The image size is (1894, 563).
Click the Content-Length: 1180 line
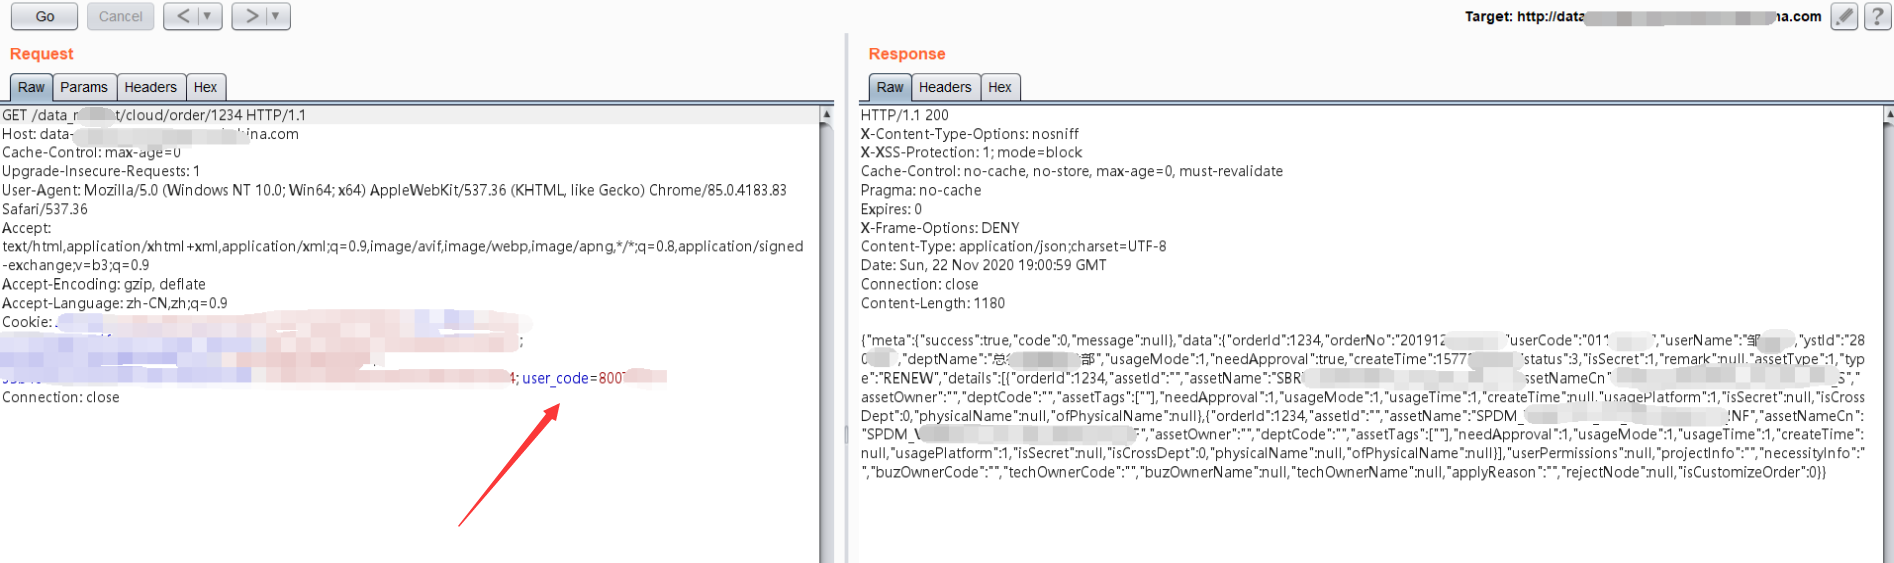click(933, 303)
